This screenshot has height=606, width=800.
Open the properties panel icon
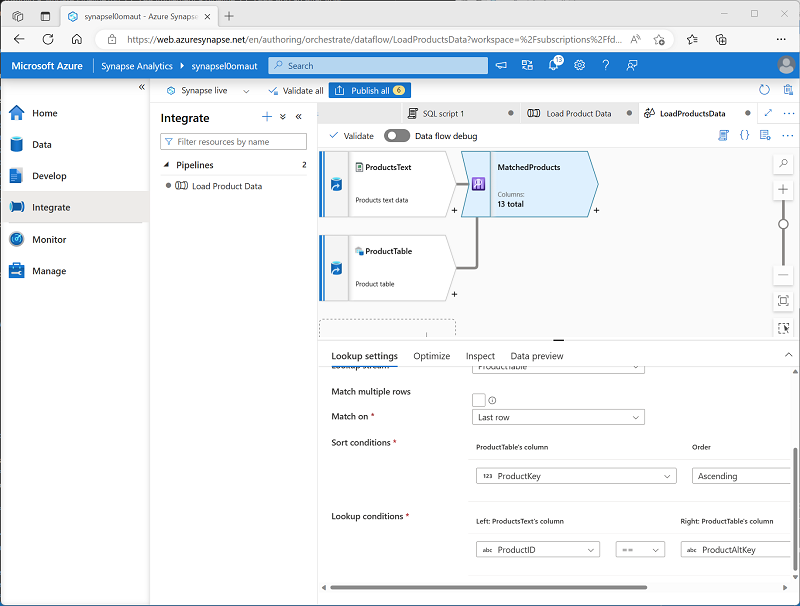(765, 135)
